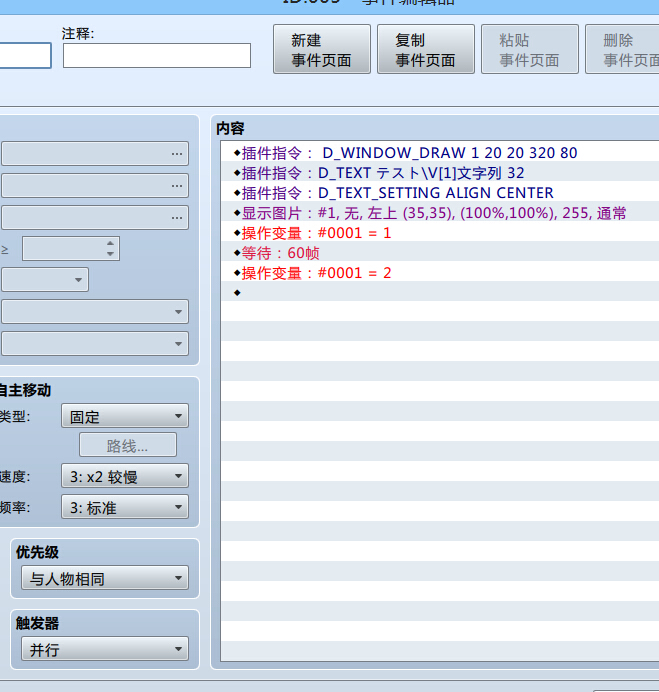Image resolution: width=659 pixels, height=692 pixels.
Task: Click the third condition ellipsis field
Action: (95, 218)
